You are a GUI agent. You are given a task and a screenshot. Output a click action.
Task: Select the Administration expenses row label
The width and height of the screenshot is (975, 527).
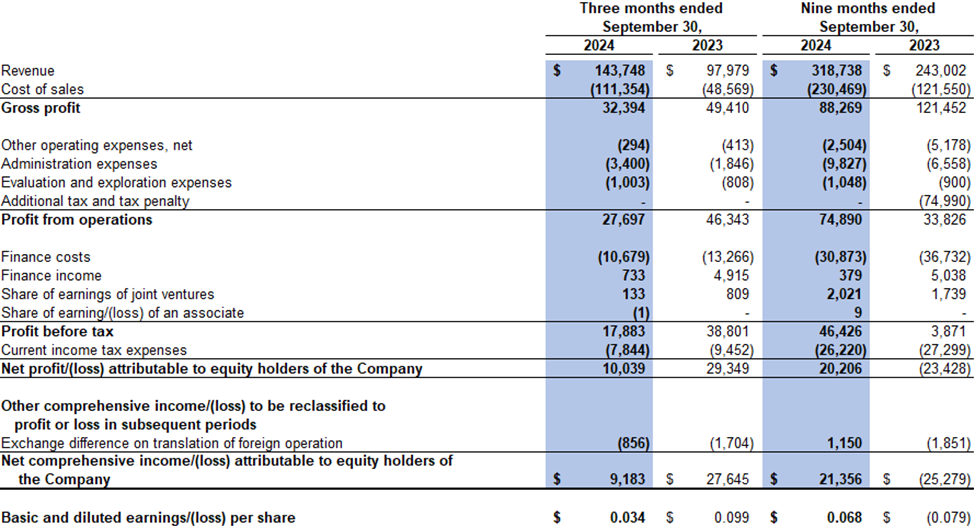pyautogui.click(x=79, y=164)
